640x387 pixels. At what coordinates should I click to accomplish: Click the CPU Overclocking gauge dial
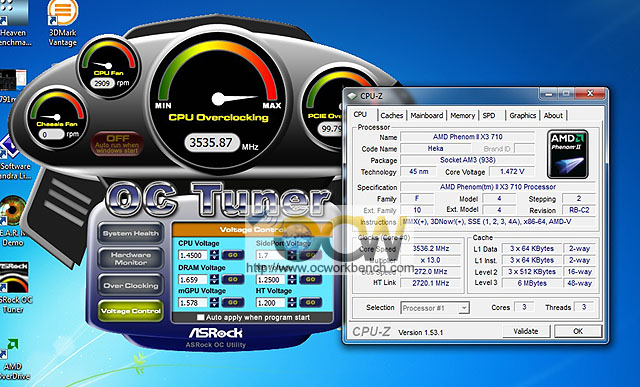click(218, 99)
